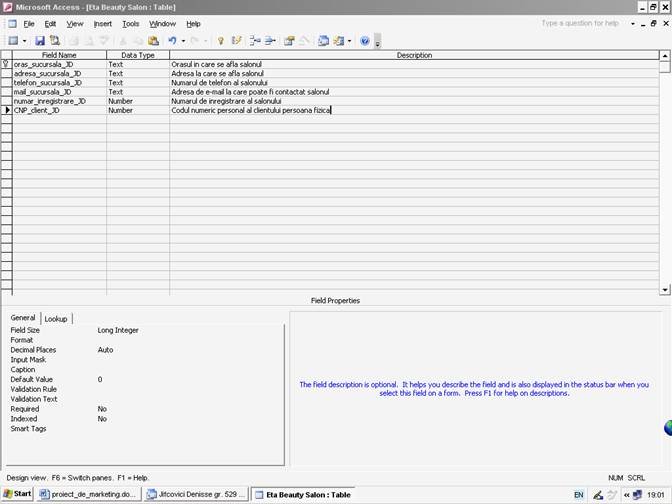Click field name mail_sucursala_JD

coord(42,92)
